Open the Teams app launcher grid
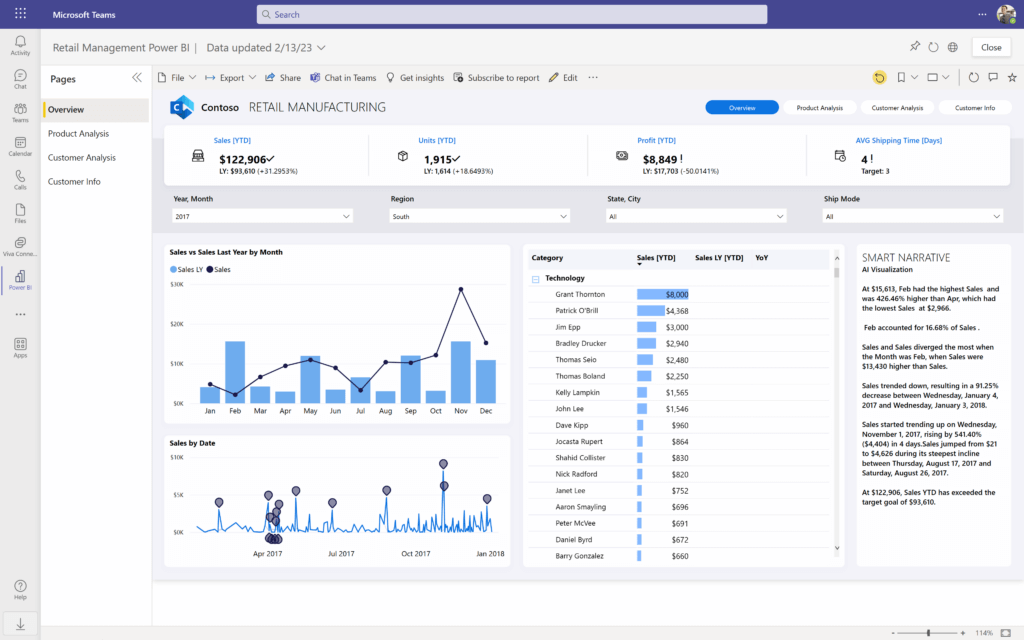 [x=20, y=14]
